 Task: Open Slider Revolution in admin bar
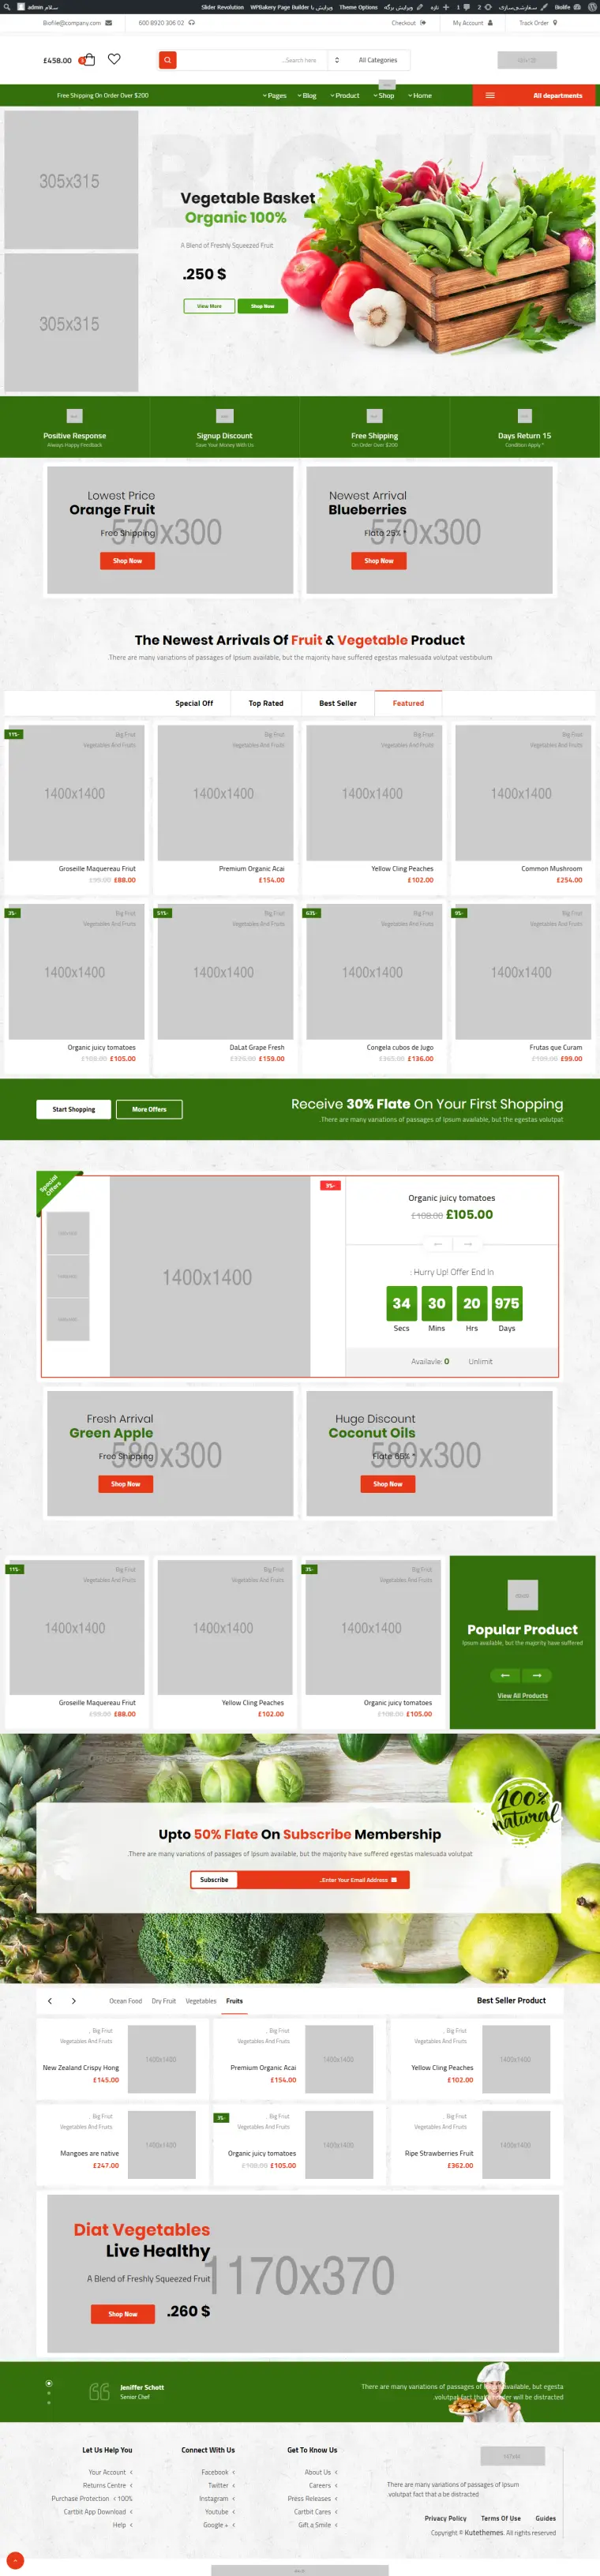point(222,7)
